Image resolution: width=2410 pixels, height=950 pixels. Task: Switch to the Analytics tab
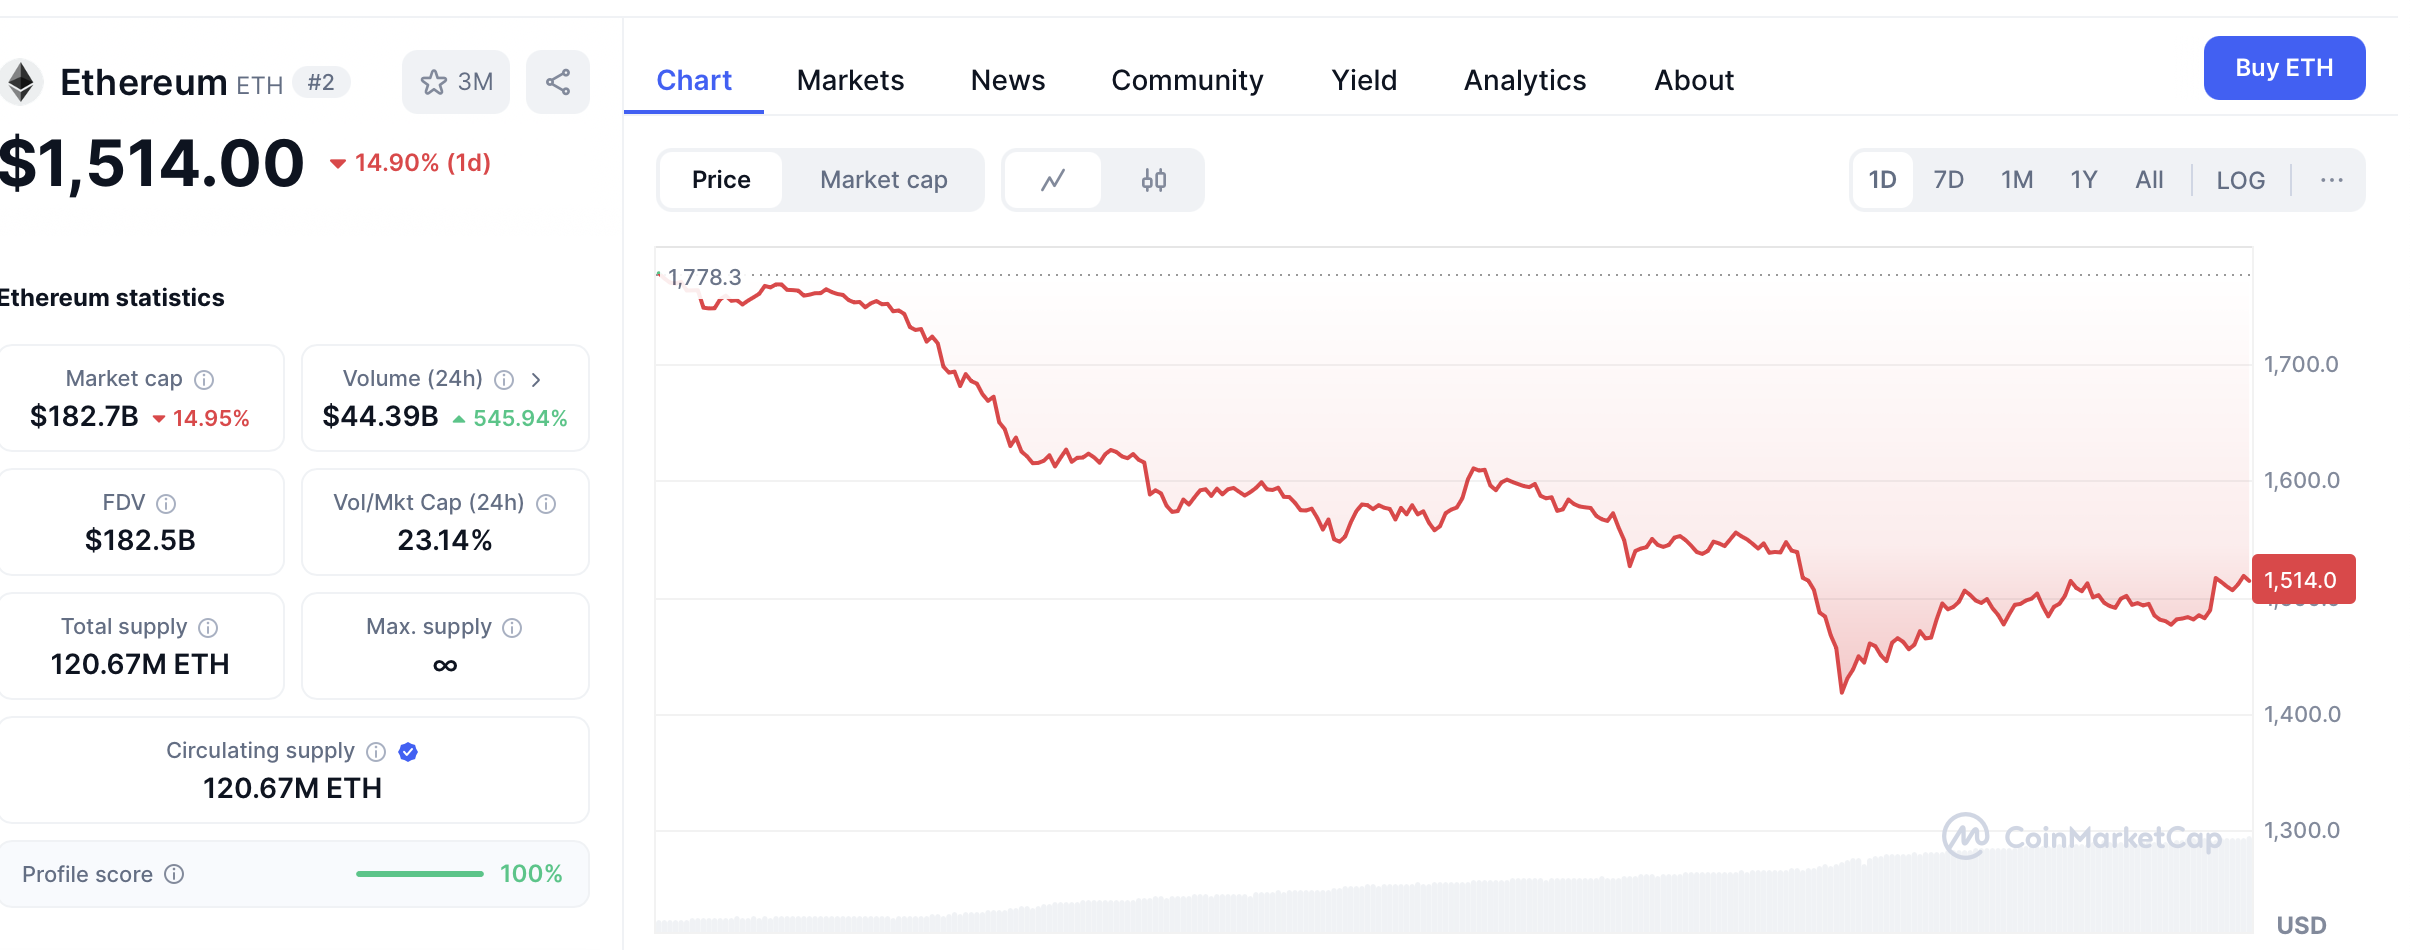(x=1524, y=80)
